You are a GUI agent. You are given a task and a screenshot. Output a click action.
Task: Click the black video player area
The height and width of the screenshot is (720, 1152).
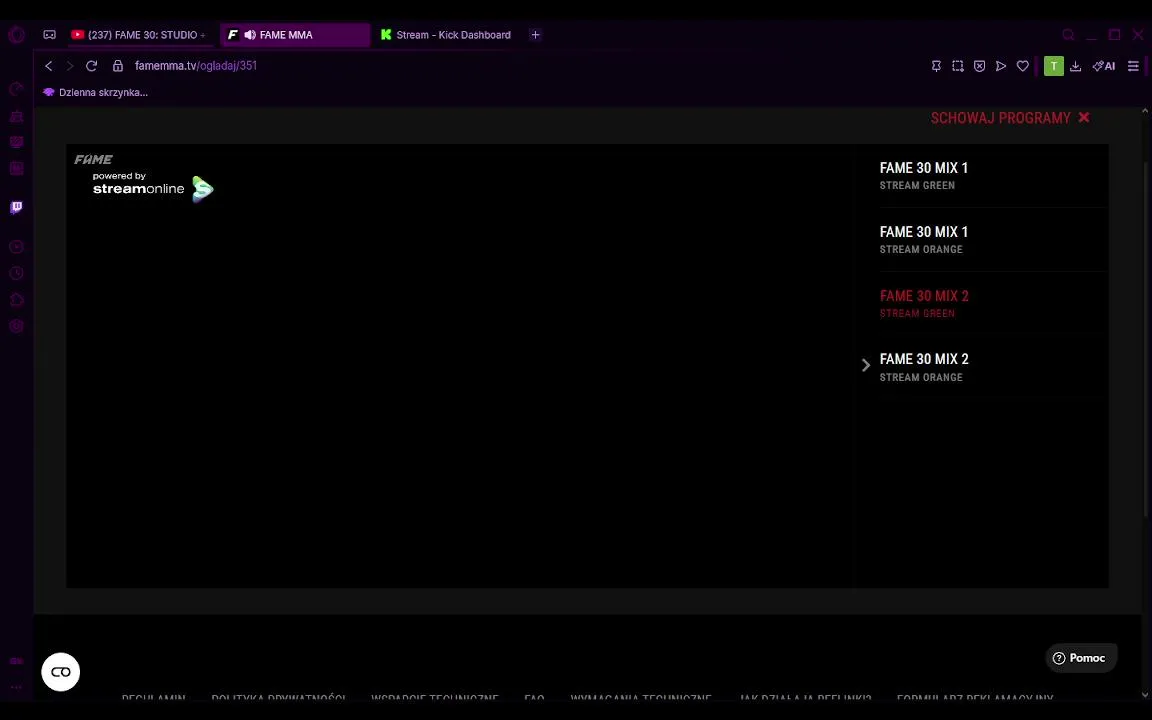[460, 366]
